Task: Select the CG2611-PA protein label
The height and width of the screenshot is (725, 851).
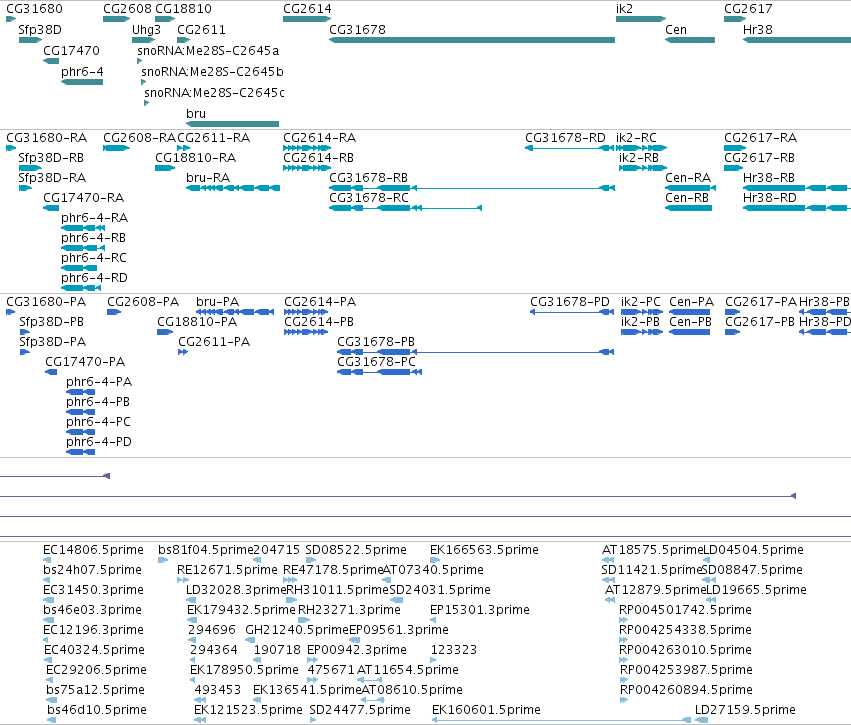Action: (214, 342)
